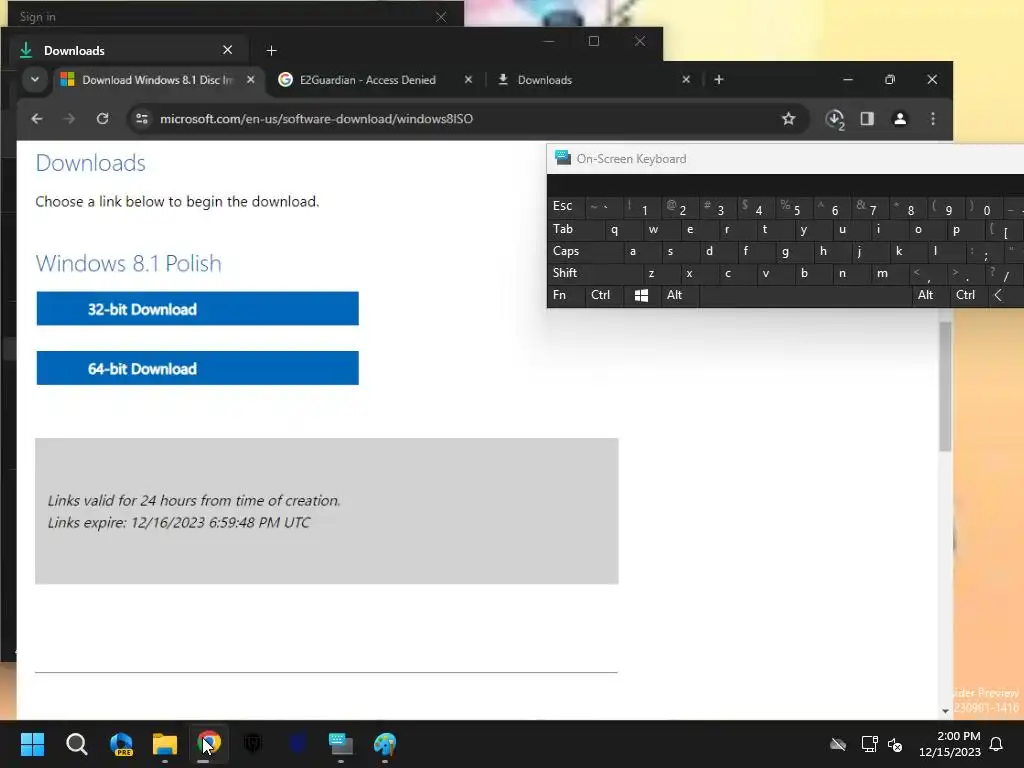
Task: Click the 64-bit Download button
Action: tap(197, 368)
